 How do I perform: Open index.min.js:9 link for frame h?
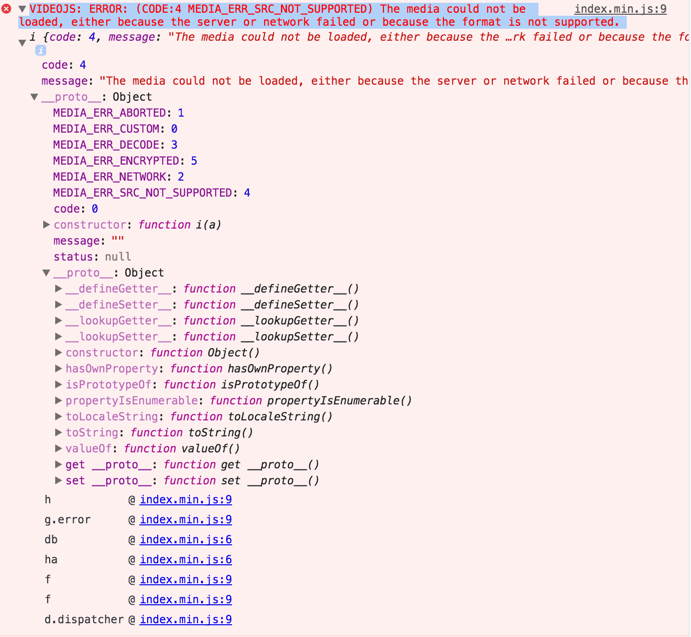pyautogui.click(x=186, y=499)
